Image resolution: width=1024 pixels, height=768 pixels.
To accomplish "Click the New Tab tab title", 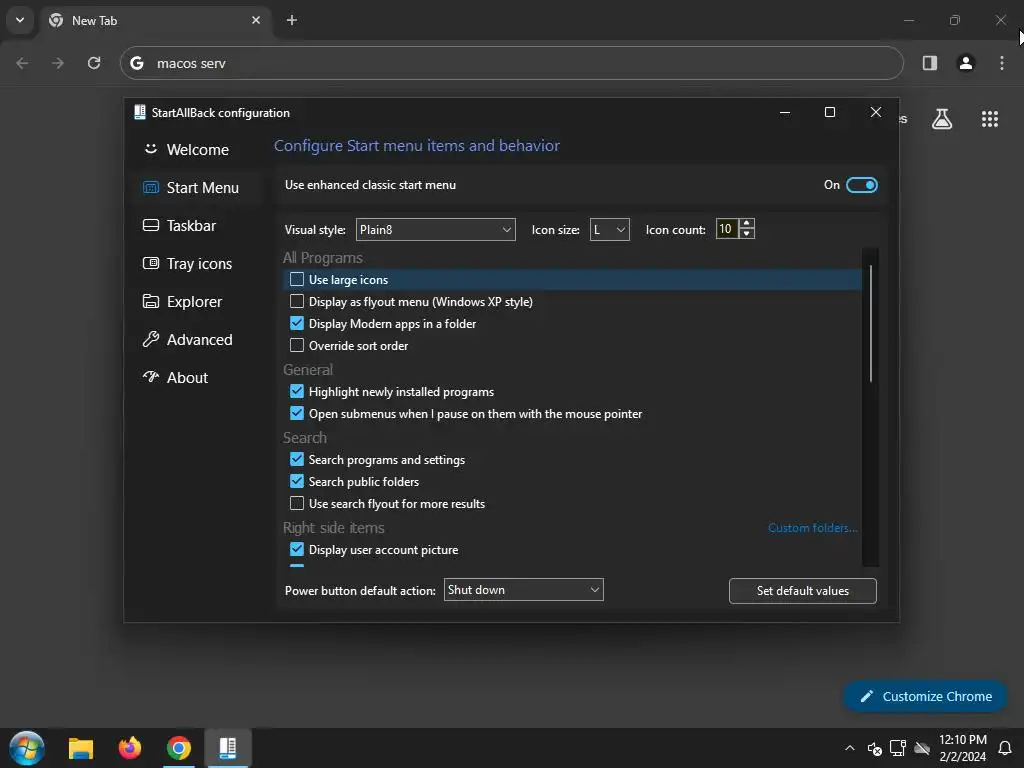I will pyautogui.click(x=95, y=21).
